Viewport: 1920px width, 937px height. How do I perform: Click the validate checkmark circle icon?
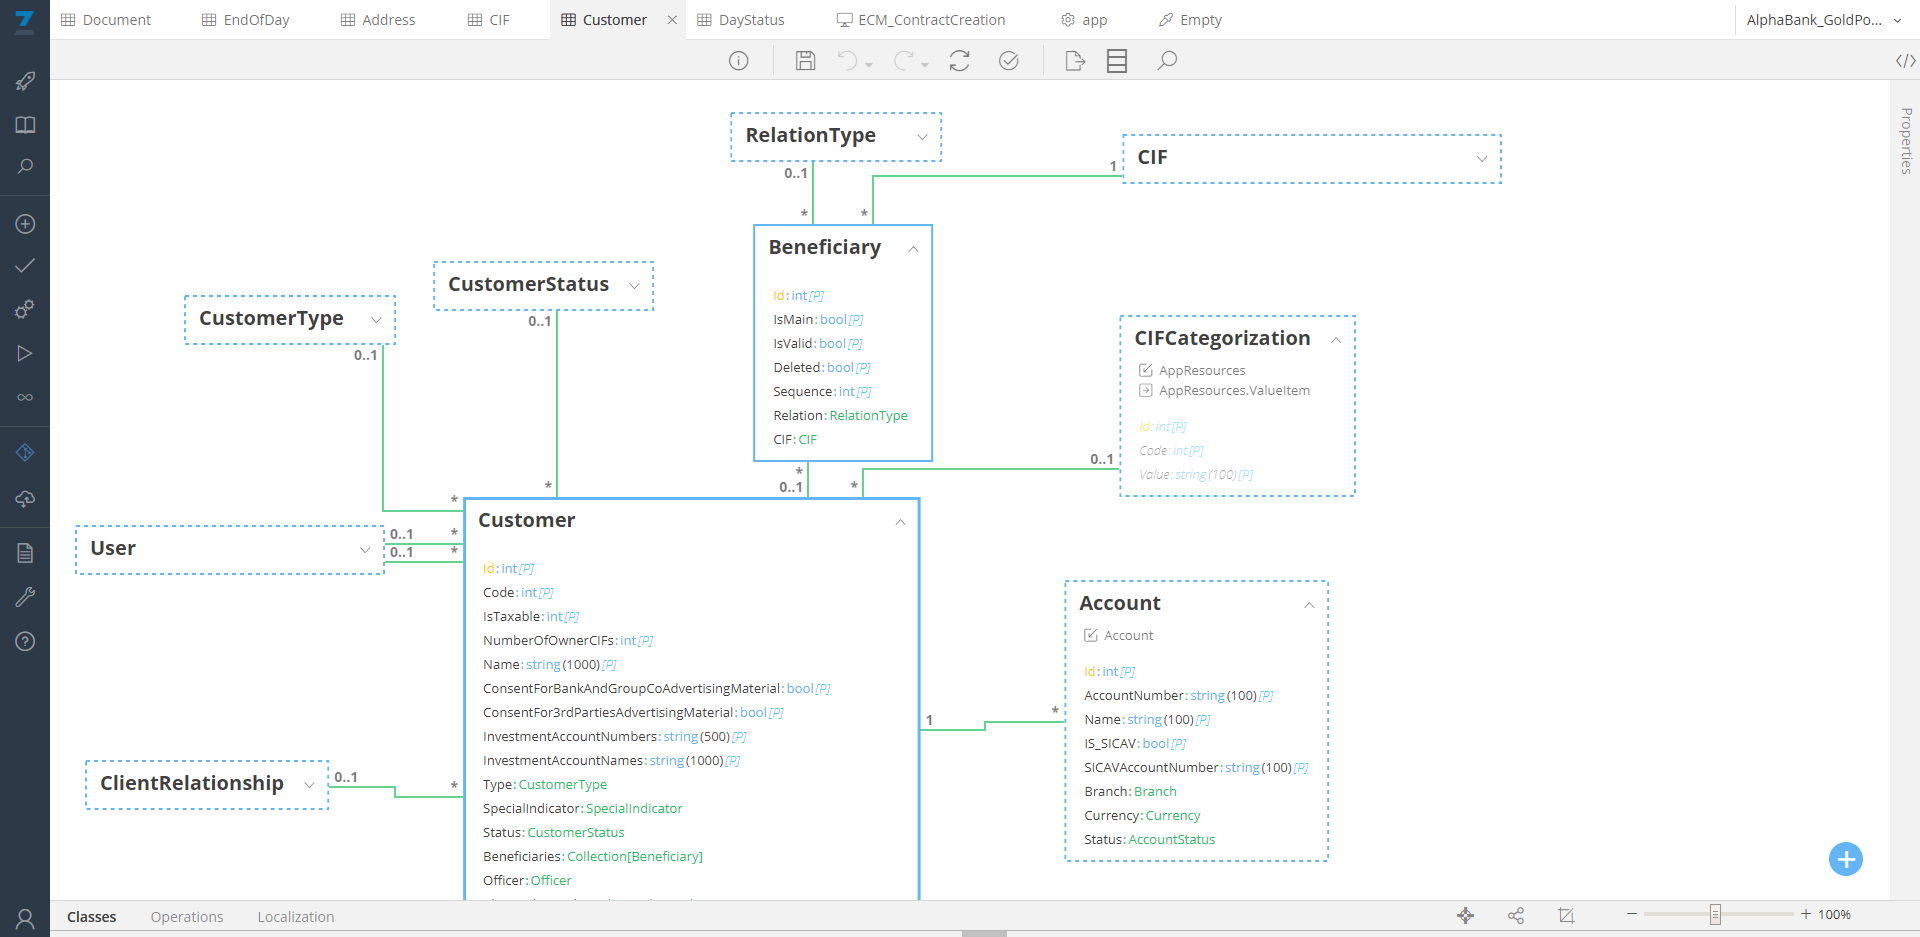[1009, 61]
